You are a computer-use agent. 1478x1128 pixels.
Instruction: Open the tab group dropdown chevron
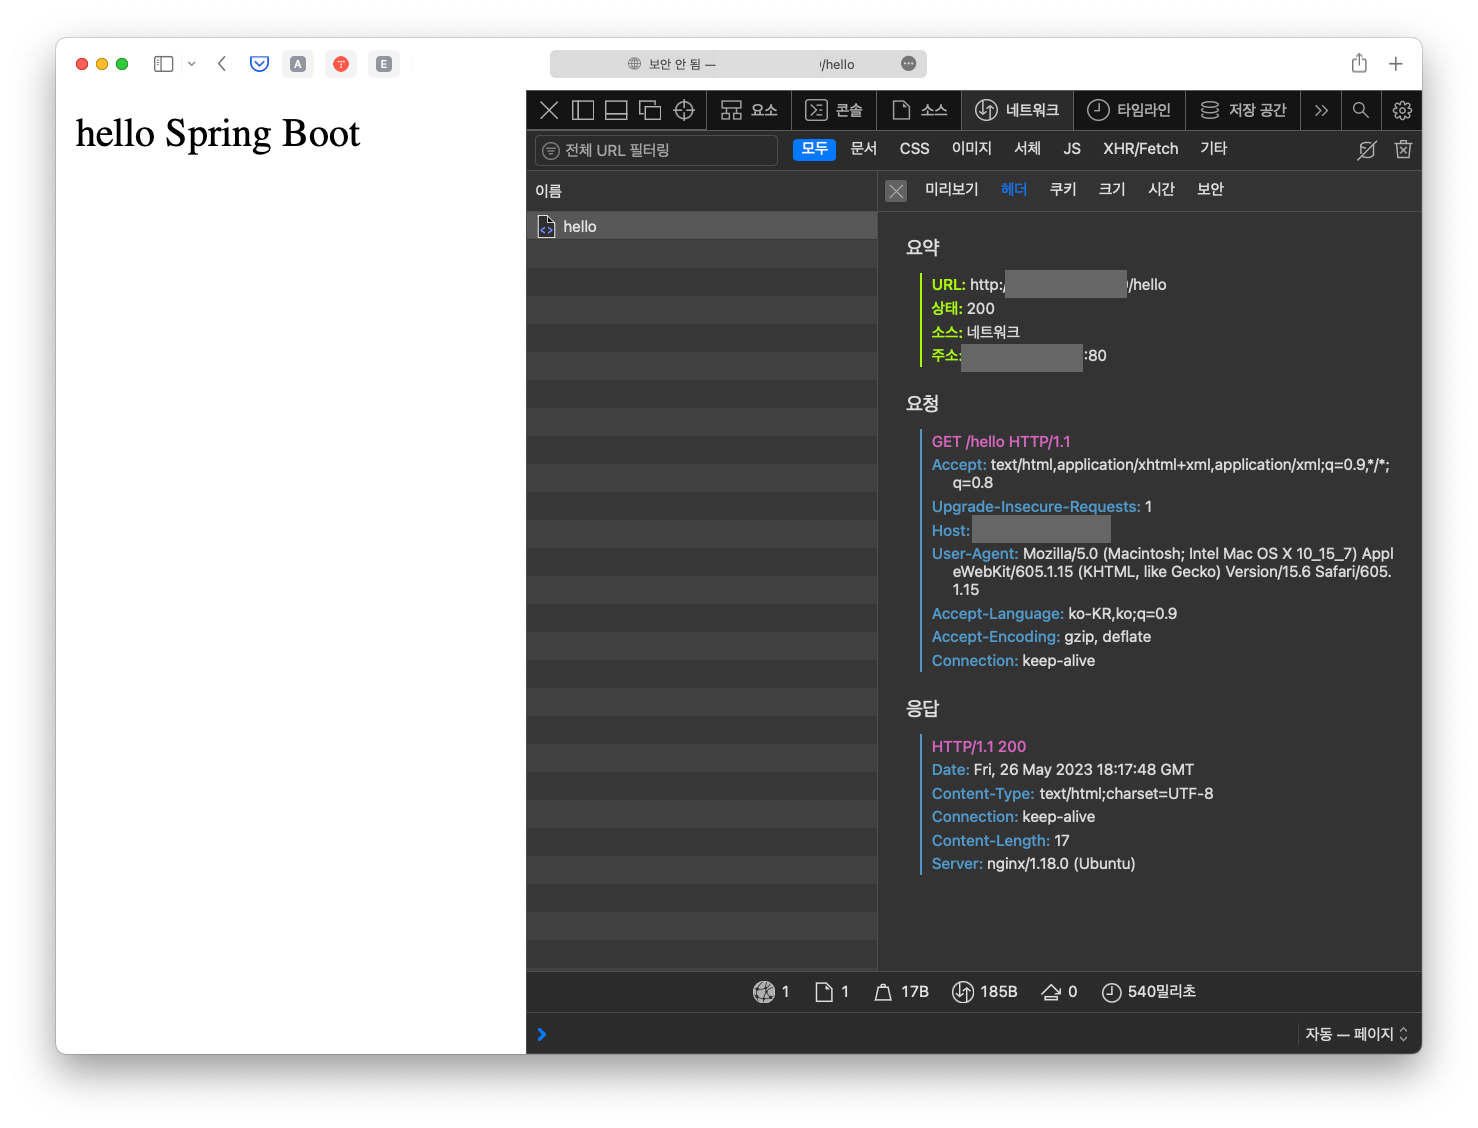pos(192,64)
